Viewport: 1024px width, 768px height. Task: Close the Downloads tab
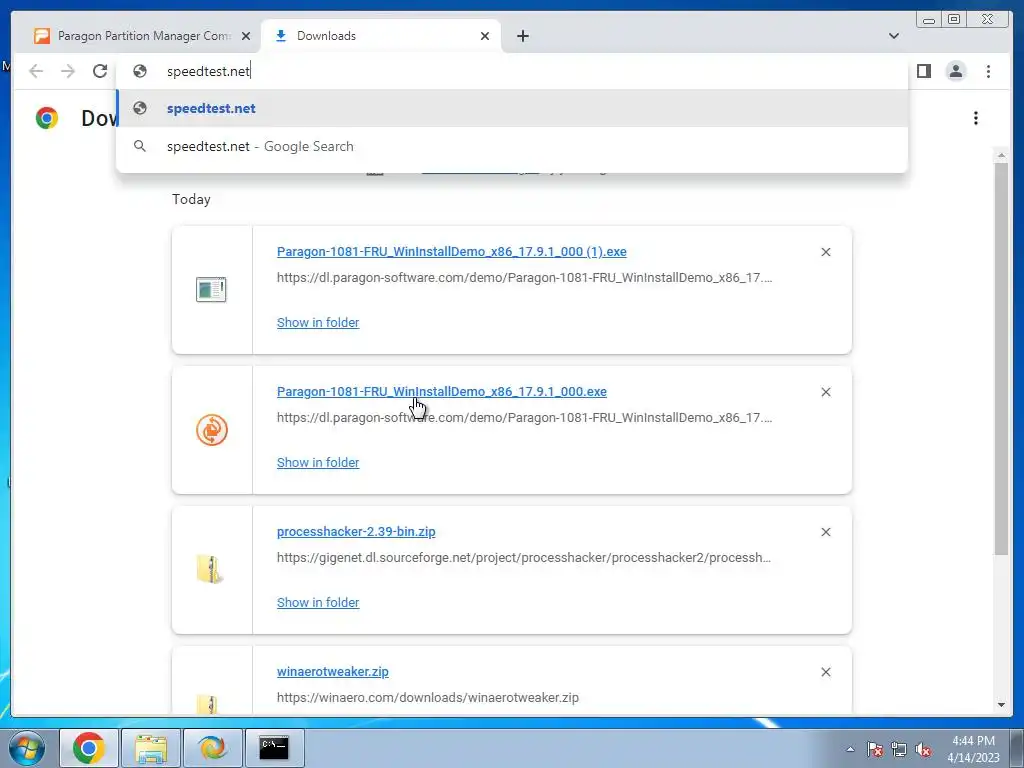coord(485,36)
